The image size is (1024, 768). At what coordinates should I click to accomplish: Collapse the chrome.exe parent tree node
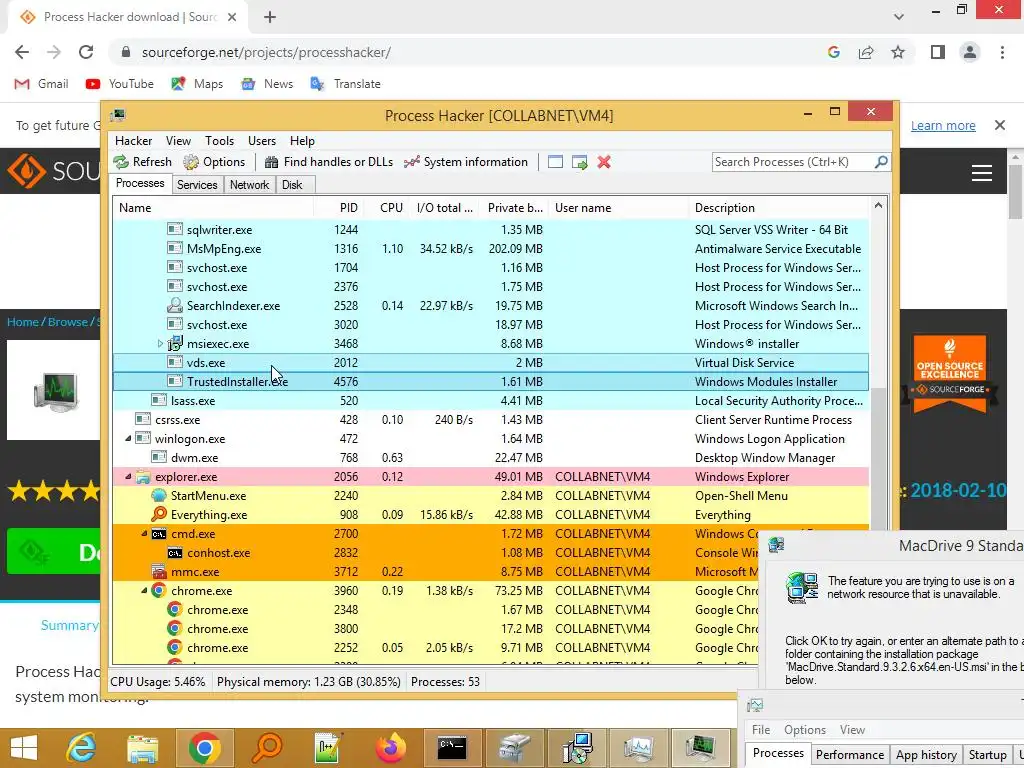click(144, 590)
